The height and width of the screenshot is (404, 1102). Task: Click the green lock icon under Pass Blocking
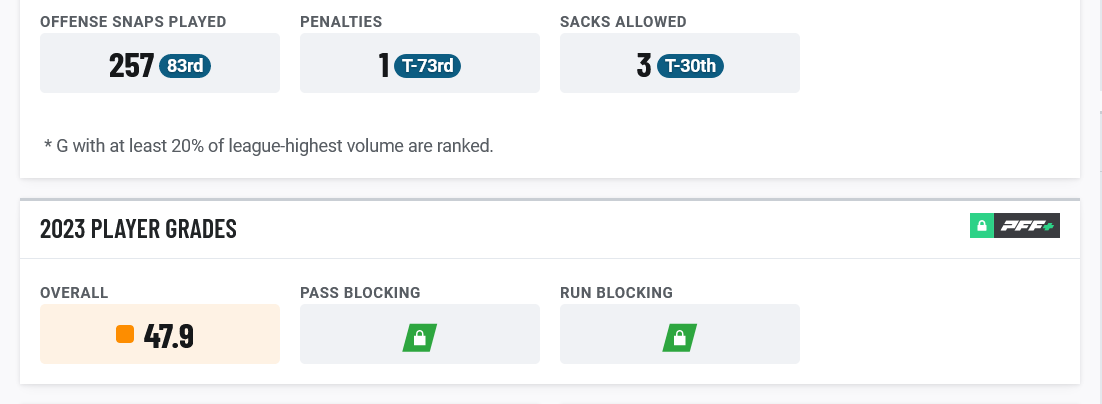(420, 338)
